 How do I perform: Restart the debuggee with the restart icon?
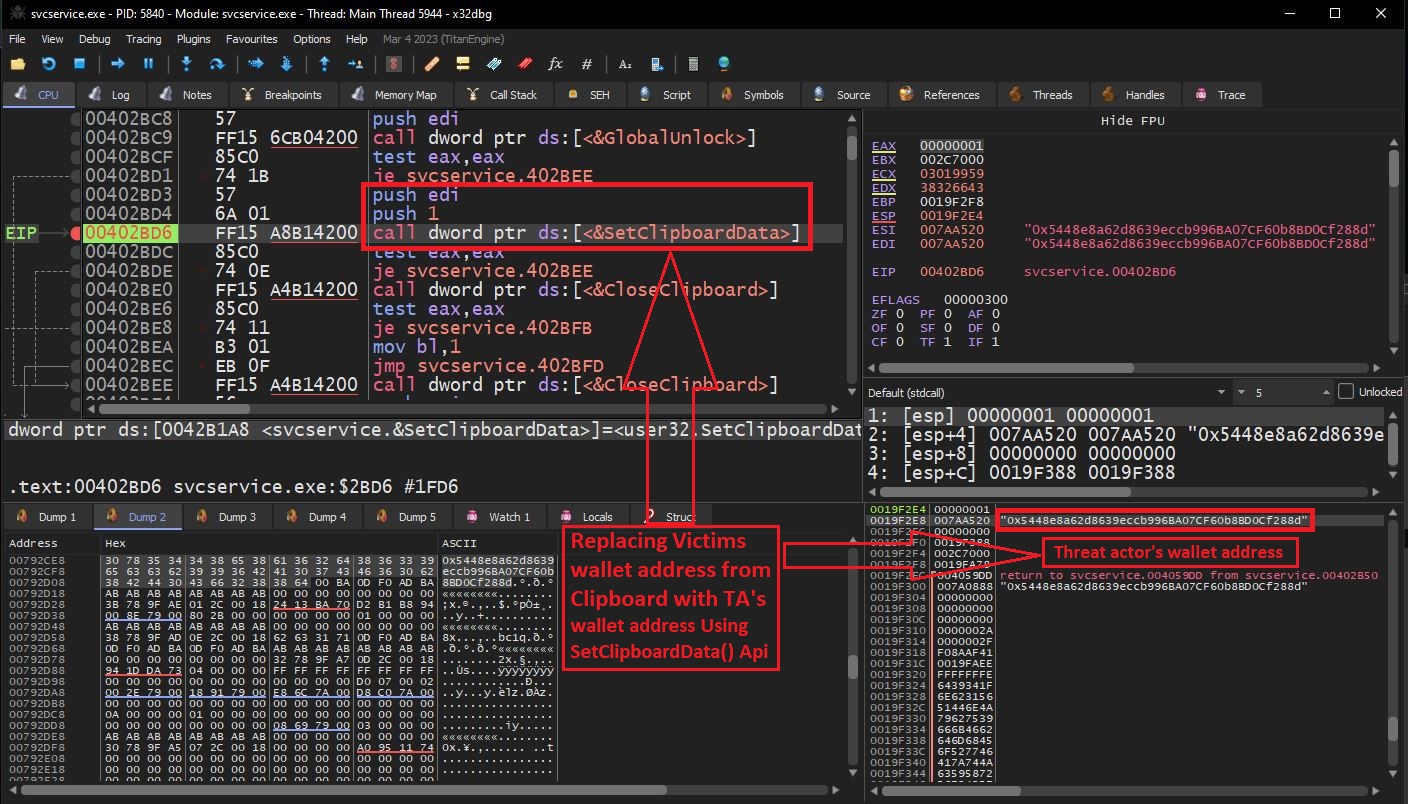[48, 64]
